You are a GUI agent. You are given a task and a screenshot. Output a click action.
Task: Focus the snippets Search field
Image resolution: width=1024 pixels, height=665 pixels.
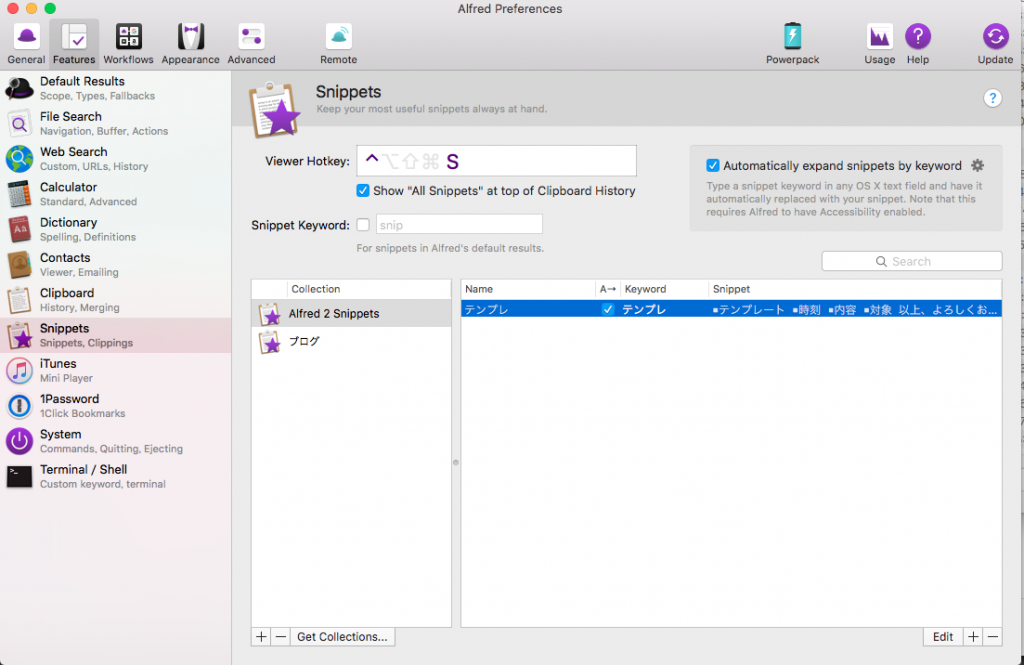pos(912,261)
